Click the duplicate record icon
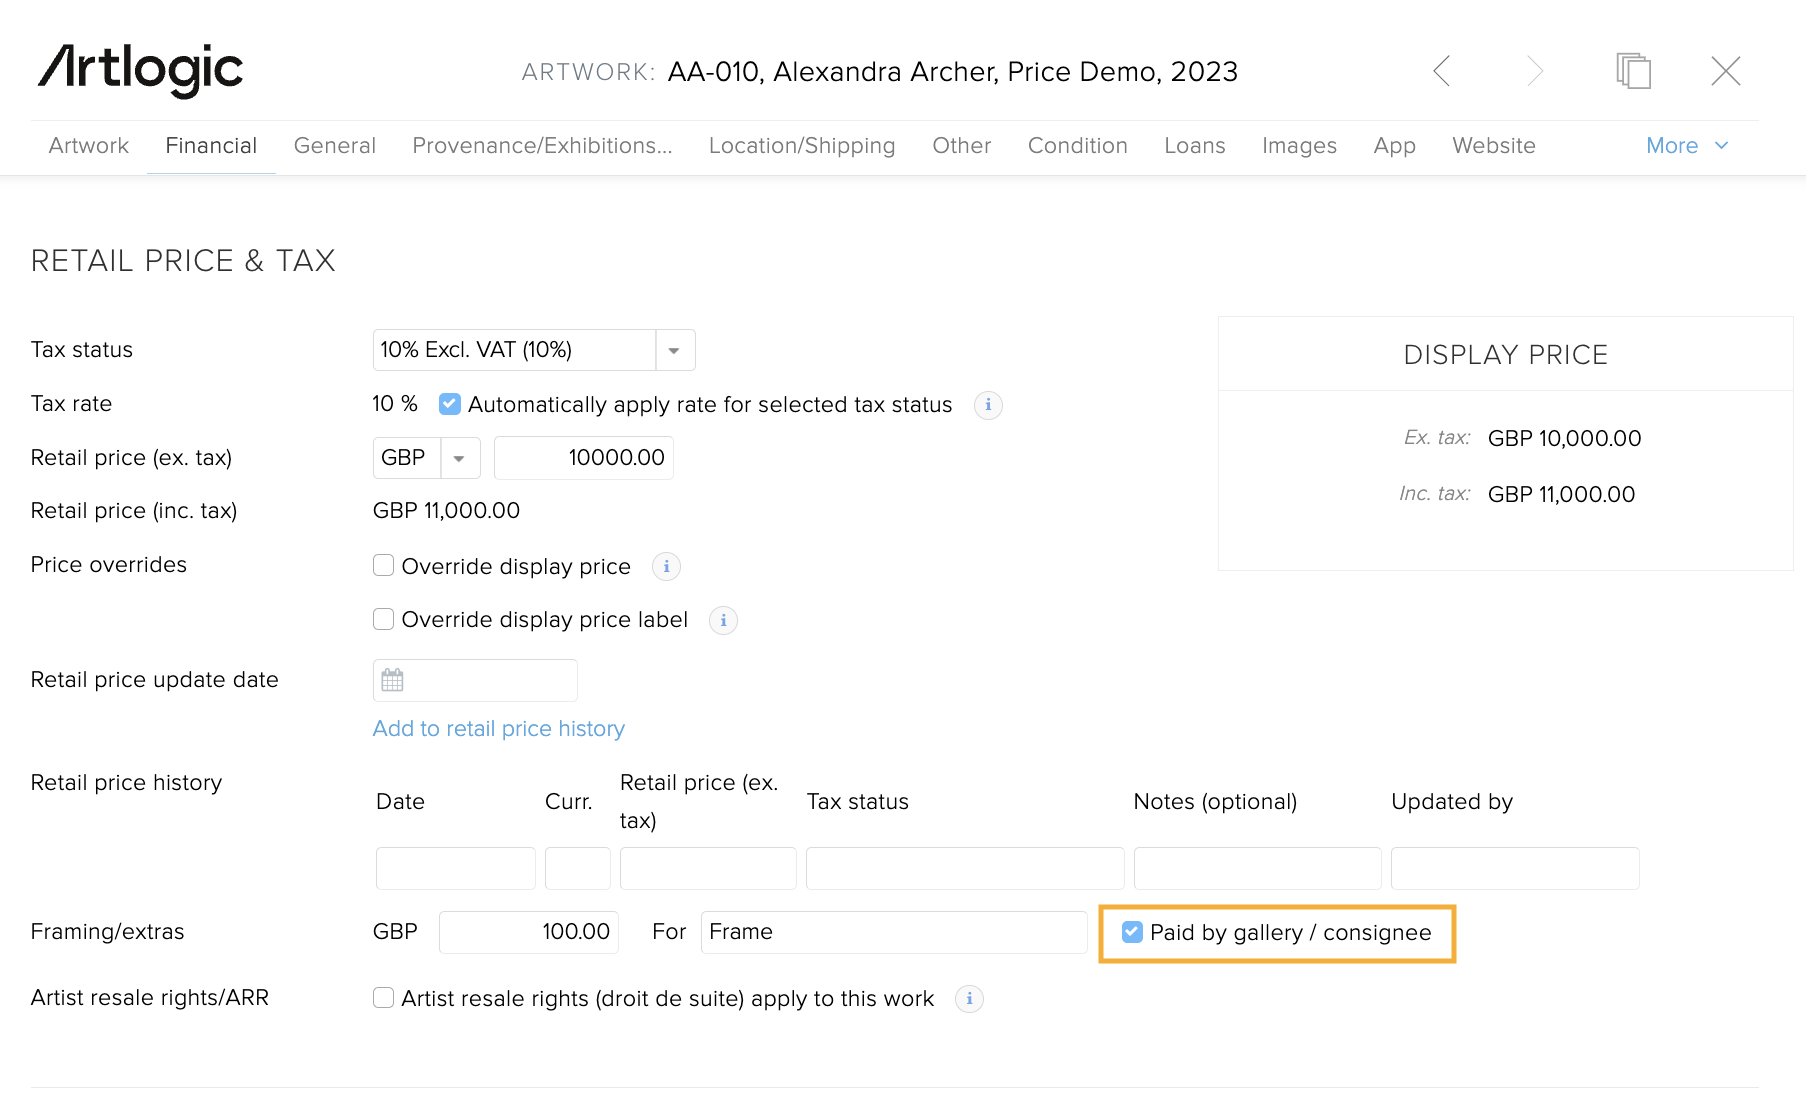This screenshot has height=1098, width=1806. point(1633,71)
